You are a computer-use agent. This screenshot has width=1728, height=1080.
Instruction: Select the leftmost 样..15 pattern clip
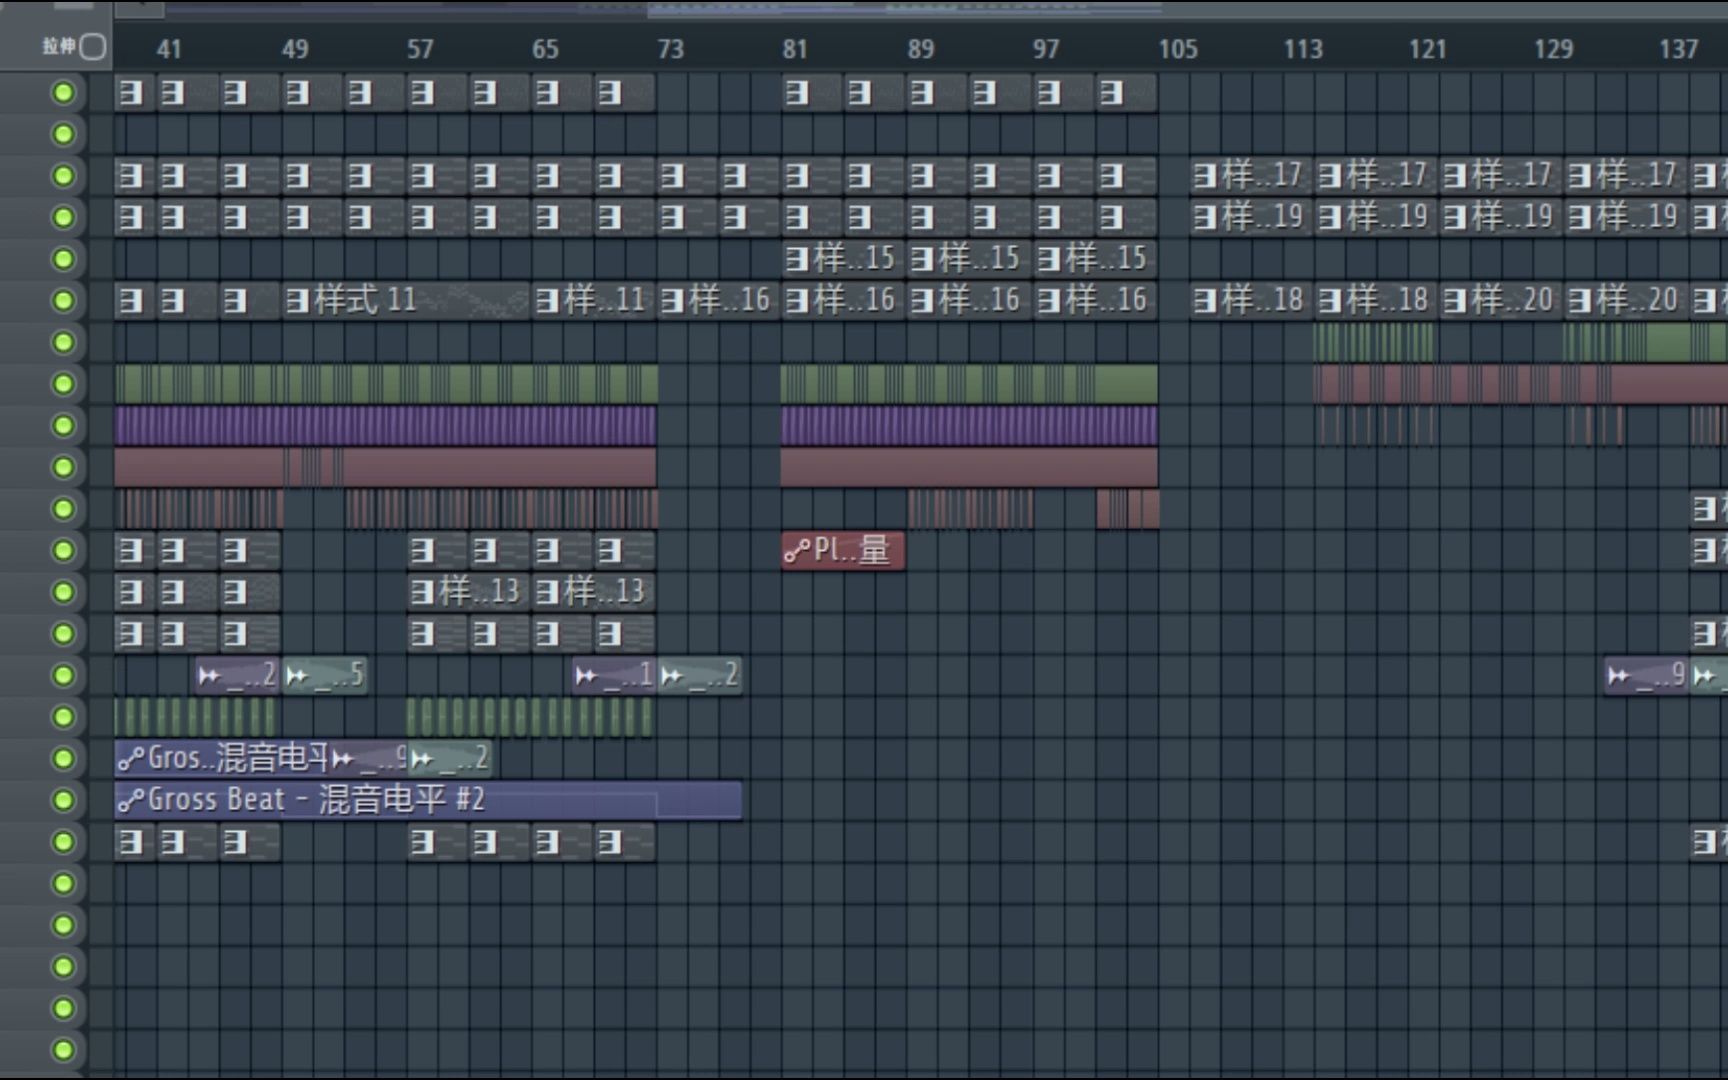point(843,259)
